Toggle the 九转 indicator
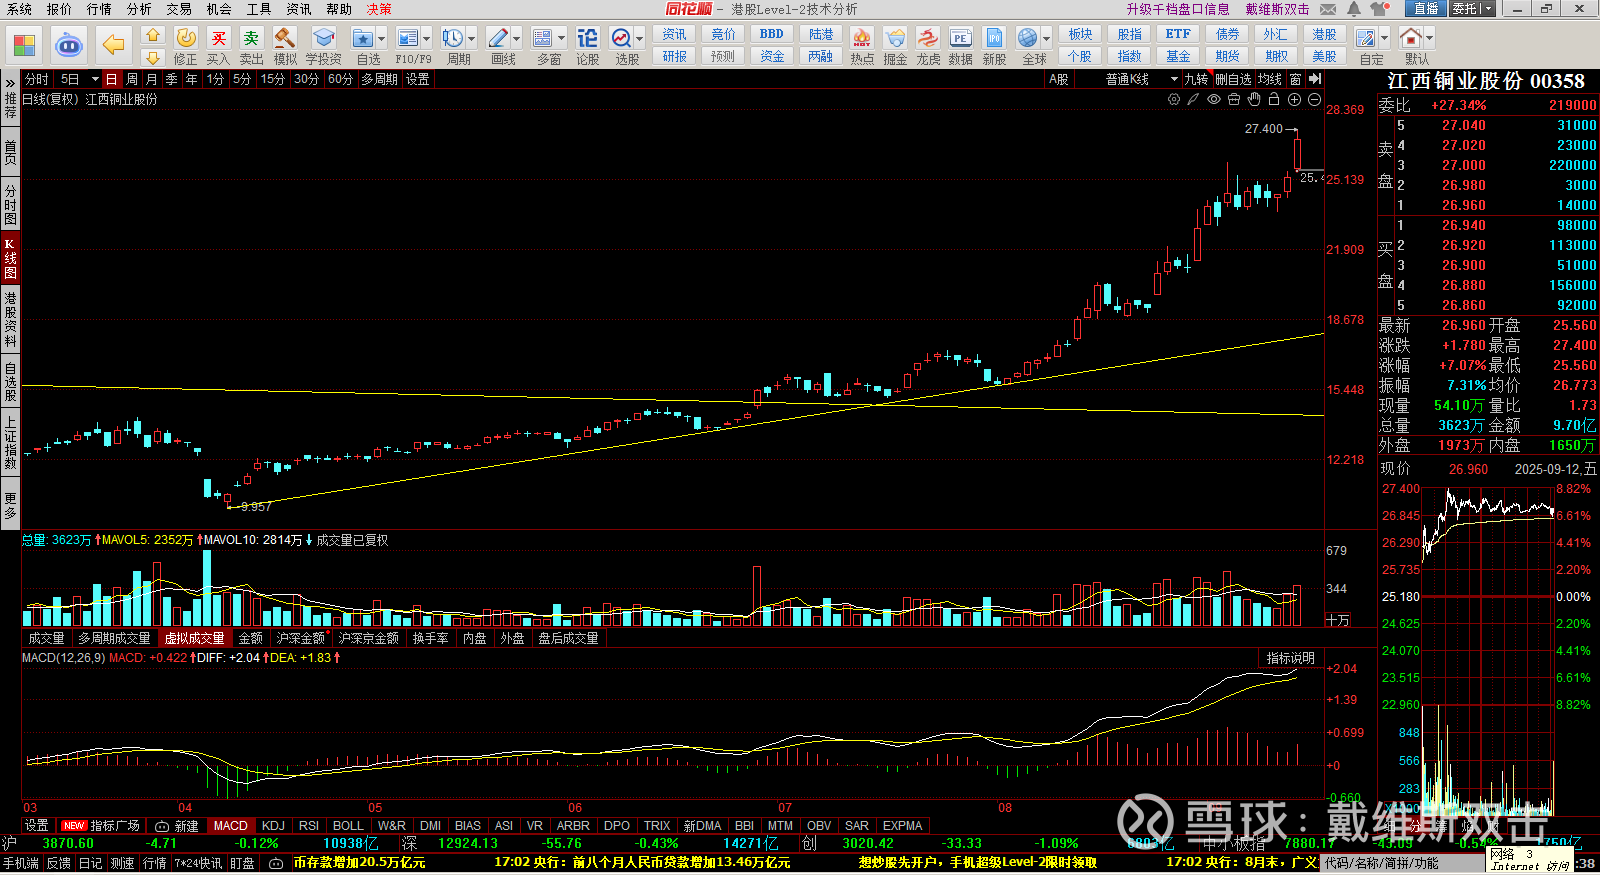This screenshot has width=1600, height=875. pos(1196,79)
